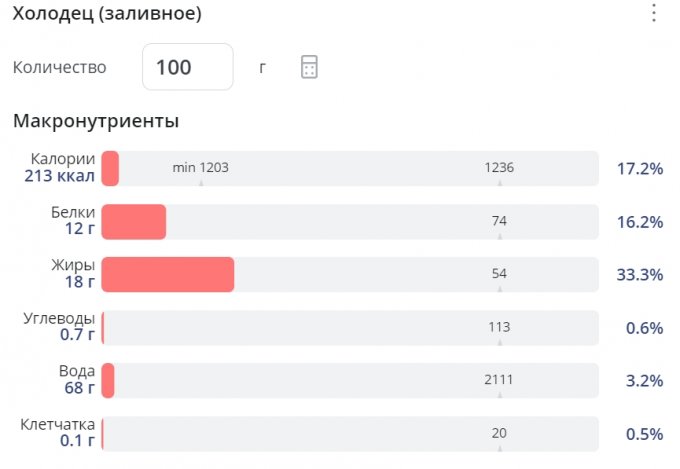
Task: Click the quantity input field showing 100
Action: coord(188,68)
